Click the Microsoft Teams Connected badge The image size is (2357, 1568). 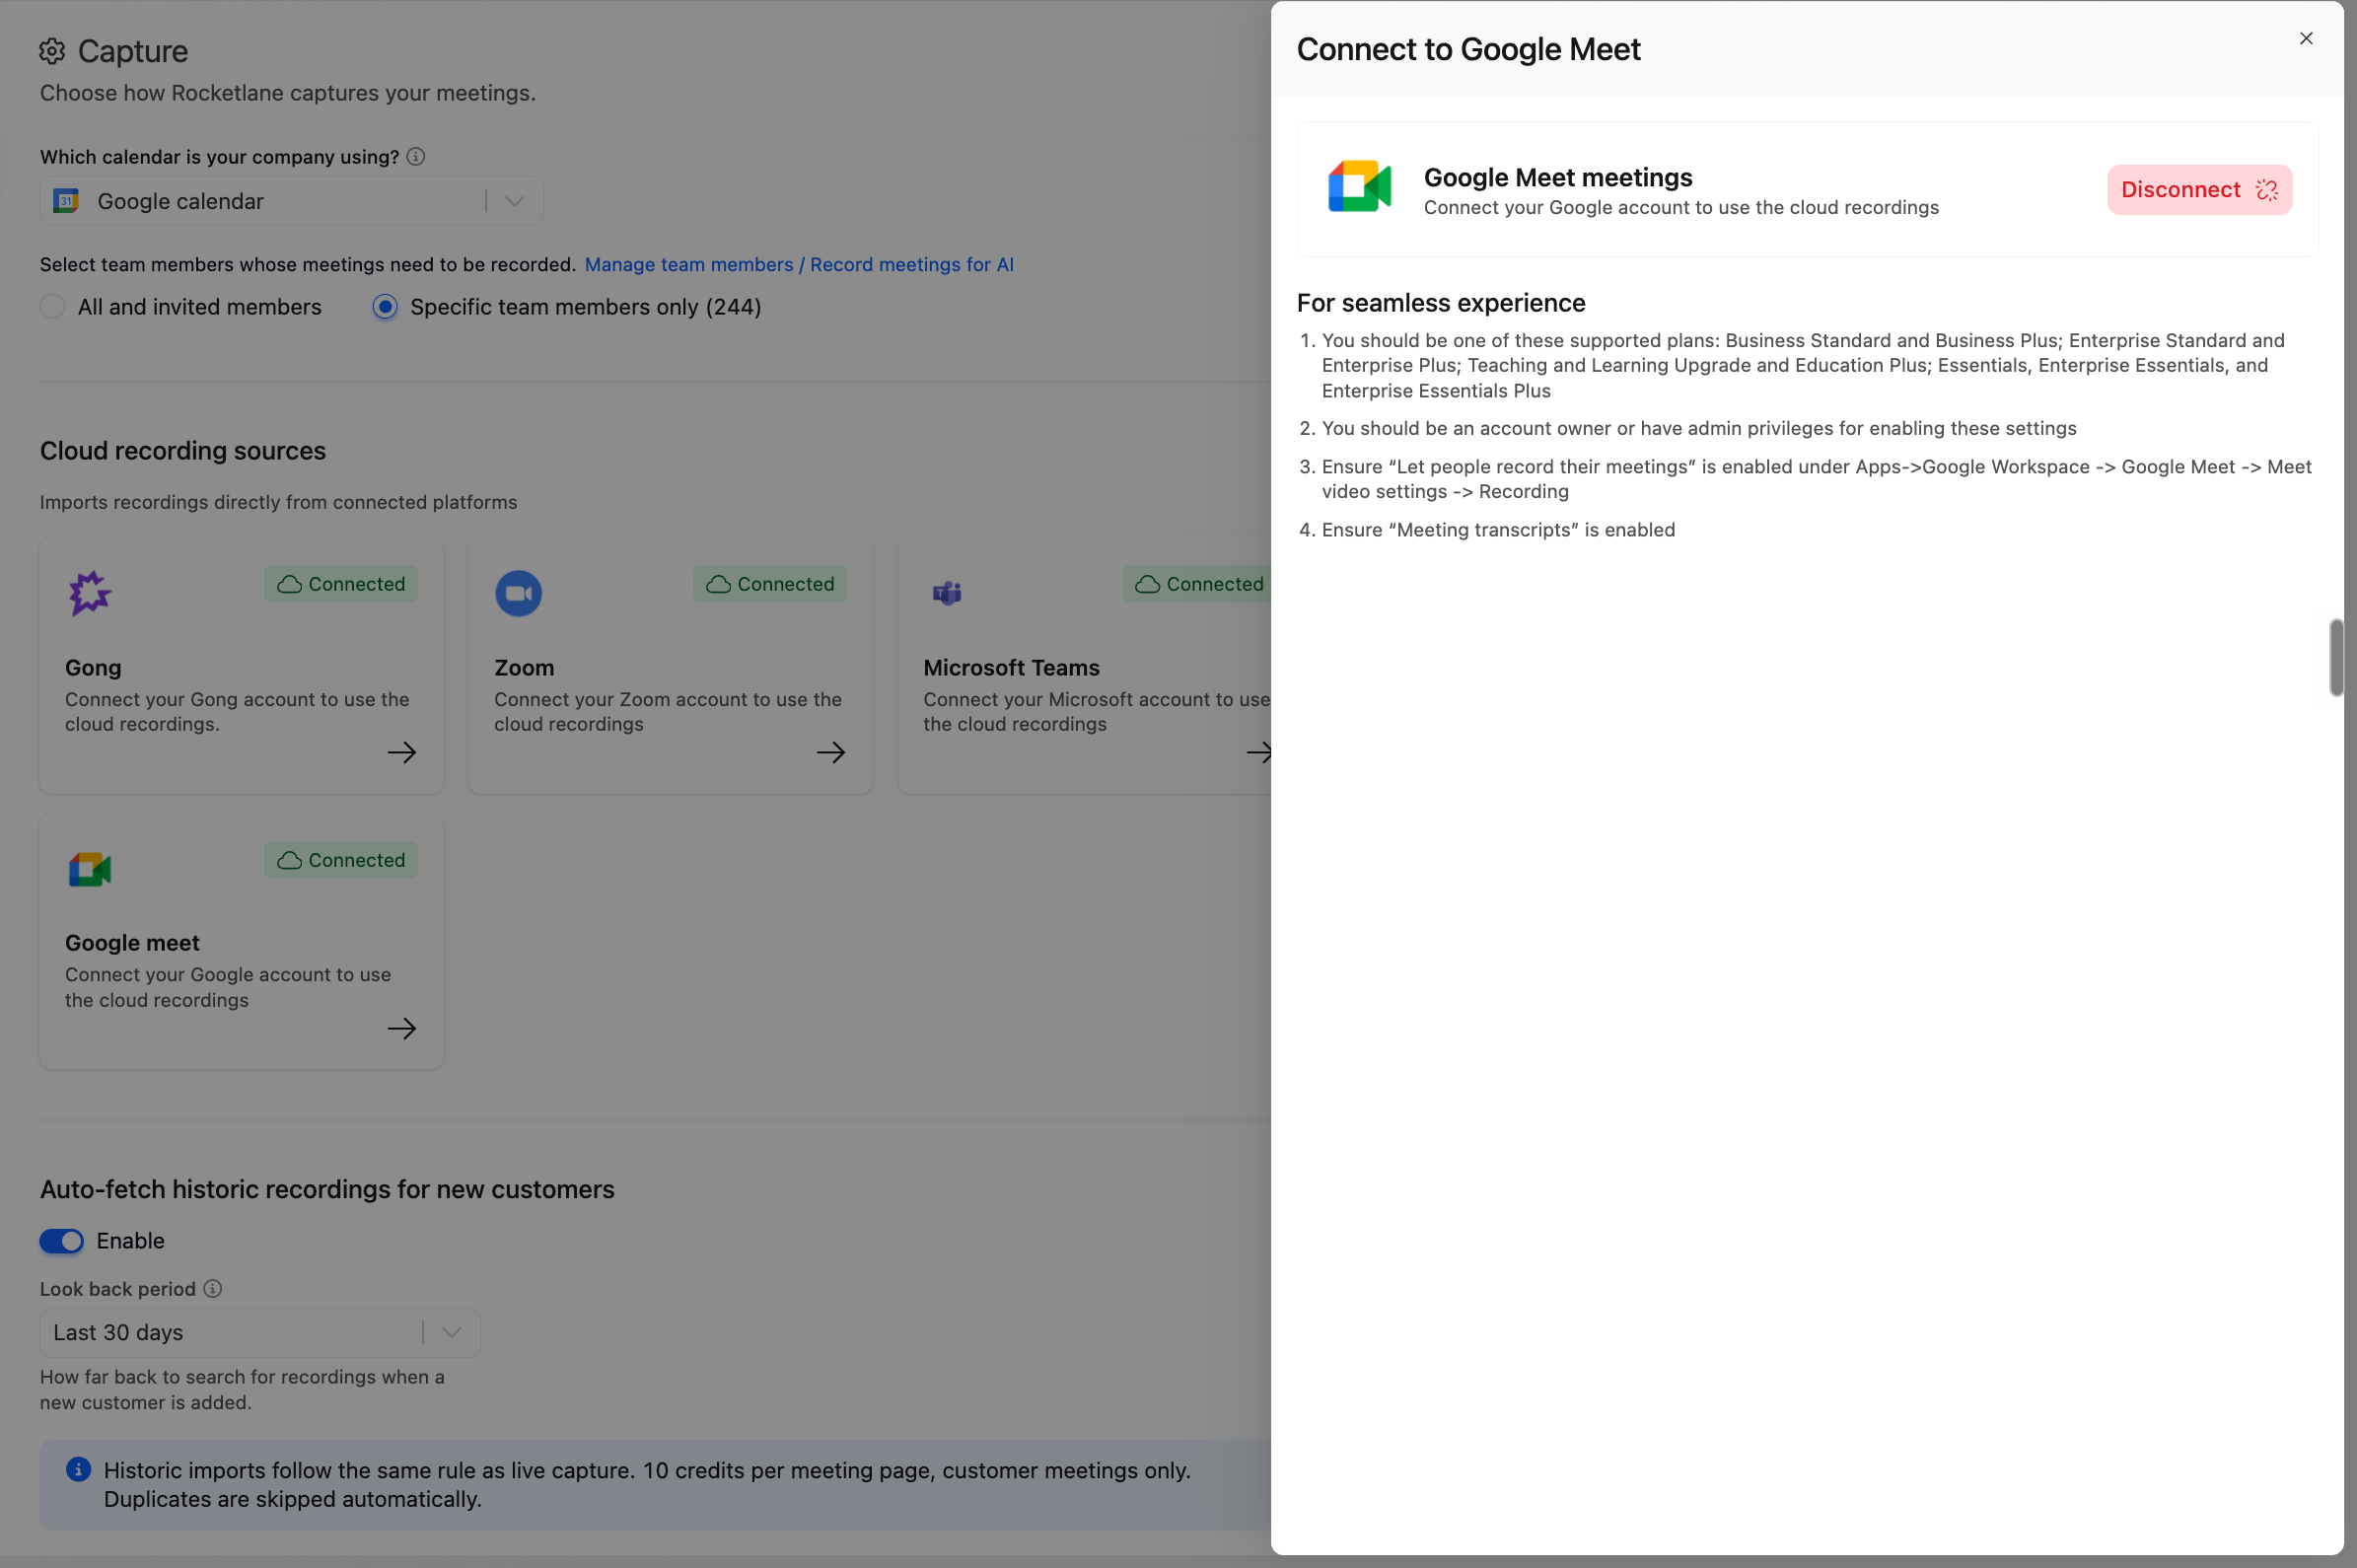pyautogui.click(x=1197, y=584)
